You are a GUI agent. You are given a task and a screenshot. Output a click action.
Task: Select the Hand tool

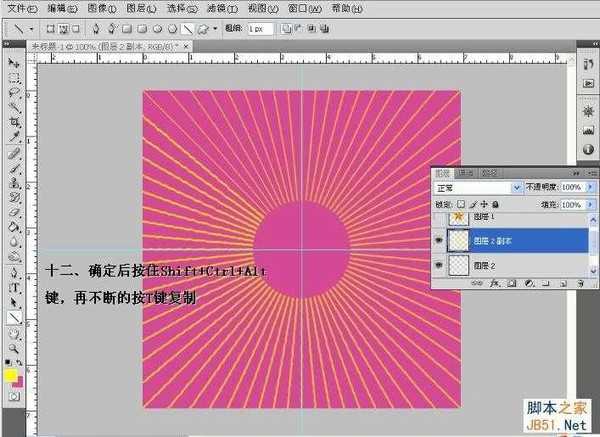click(14, 334)
